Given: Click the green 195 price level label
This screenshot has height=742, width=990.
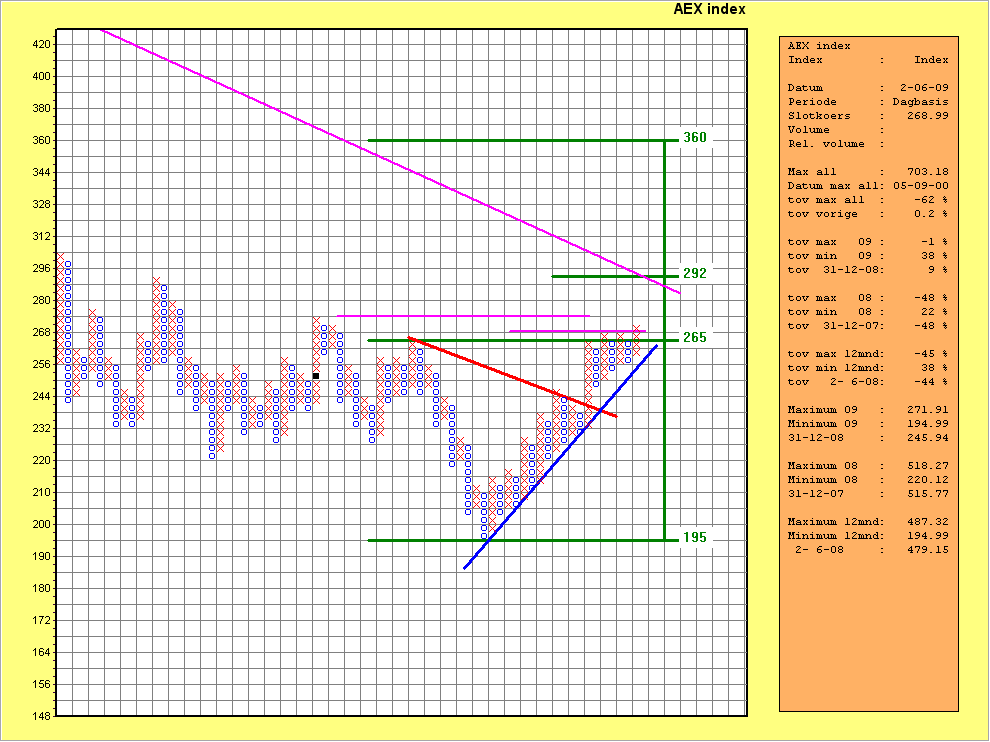Looking at the screenshot, I should click(x=694, y=537).
